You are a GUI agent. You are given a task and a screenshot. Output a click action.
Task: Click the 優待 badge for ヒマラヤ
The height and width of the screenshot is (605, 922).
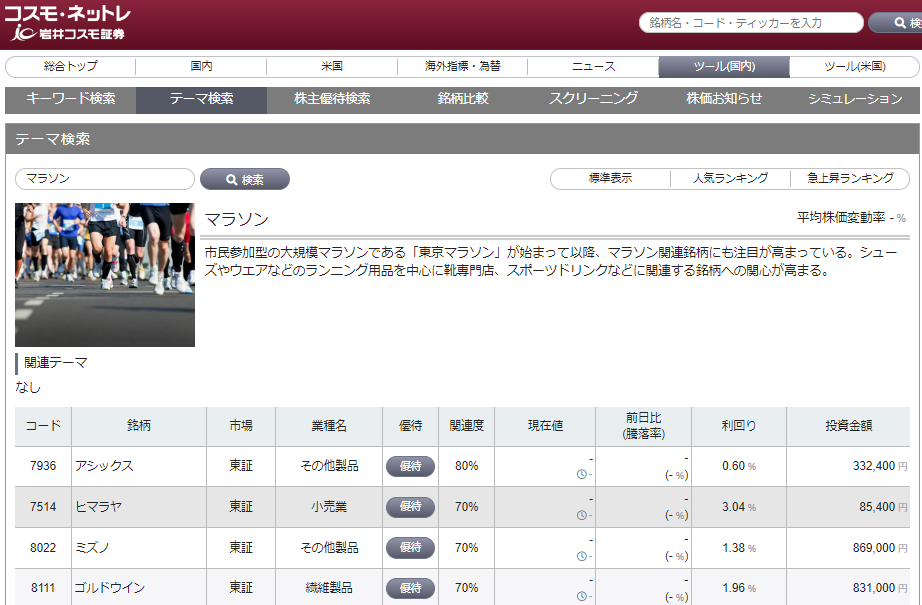coord(410,507)
